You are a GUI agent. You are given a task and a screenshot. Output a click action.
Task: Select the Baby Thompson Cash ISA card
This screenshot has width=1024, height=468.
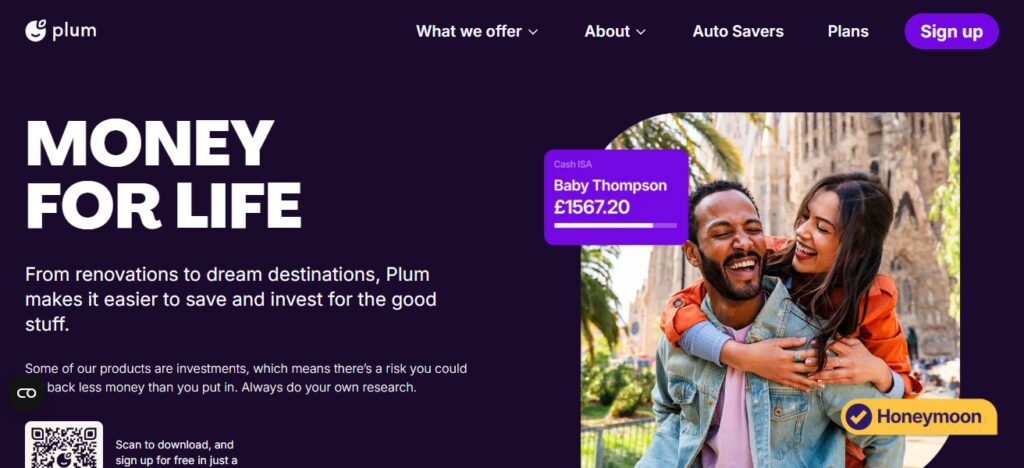pyautogui.click(x=616, y=197)
